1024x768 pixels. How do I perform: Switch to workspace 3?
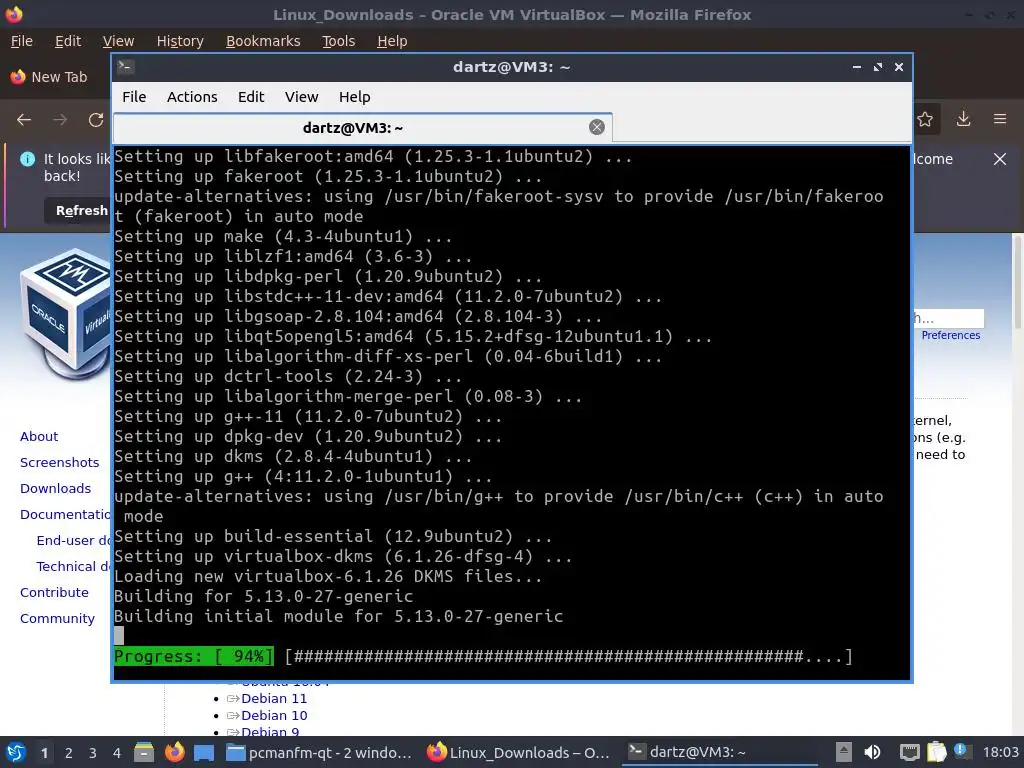(93, 753)
